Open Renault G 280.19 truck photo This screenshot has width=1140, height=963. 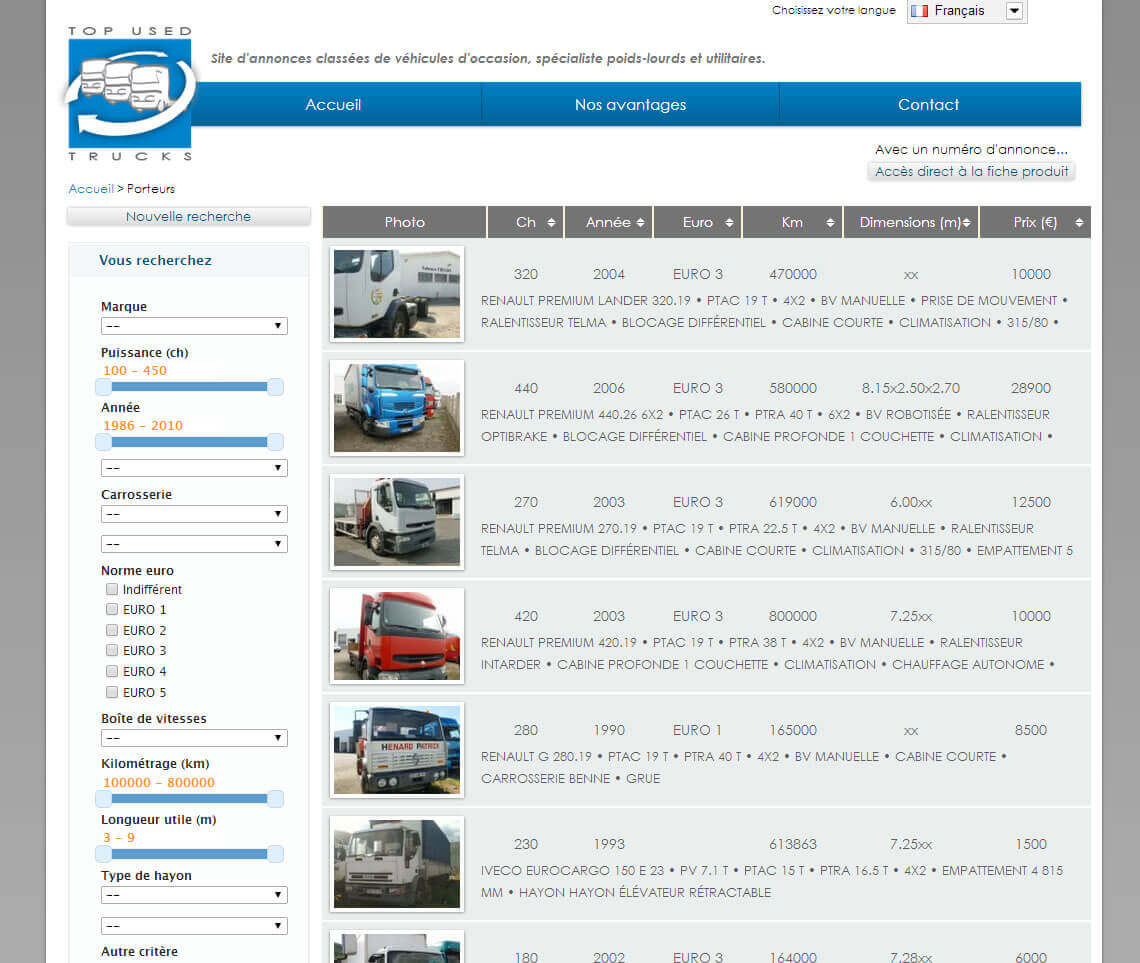coord(397,749)
